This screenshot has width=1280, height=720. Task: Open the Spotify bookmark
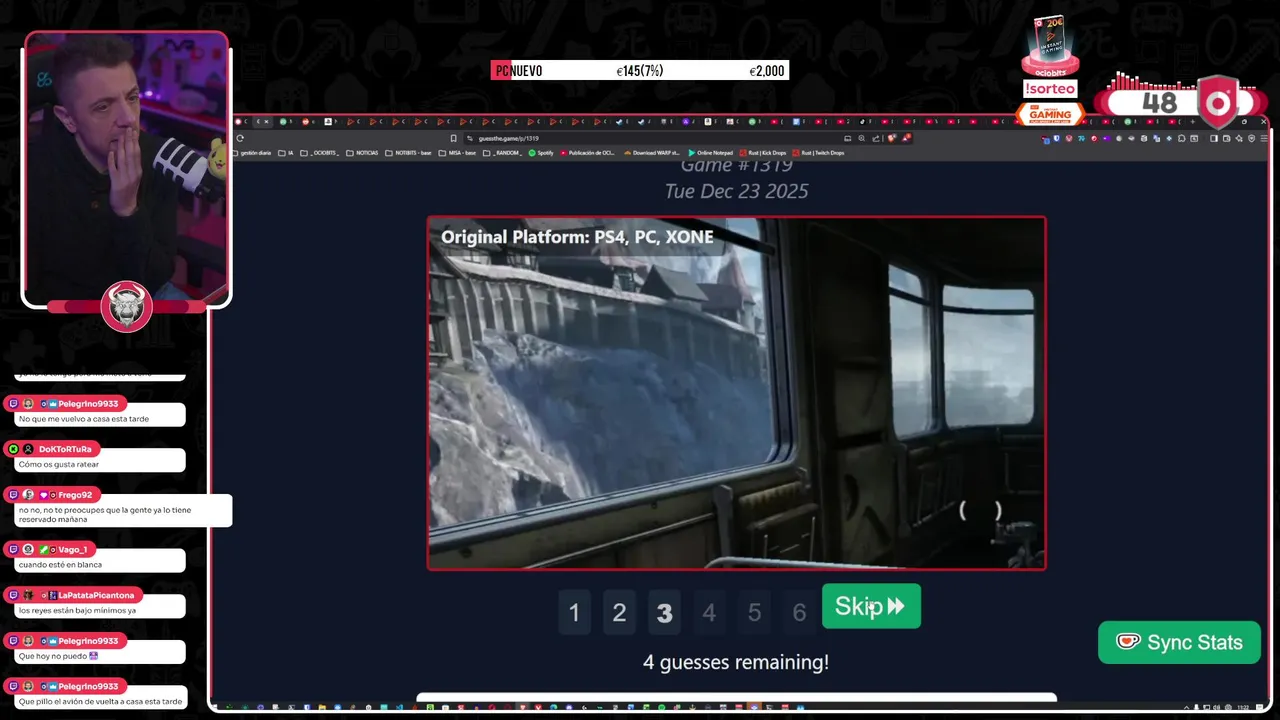point(541,153)
